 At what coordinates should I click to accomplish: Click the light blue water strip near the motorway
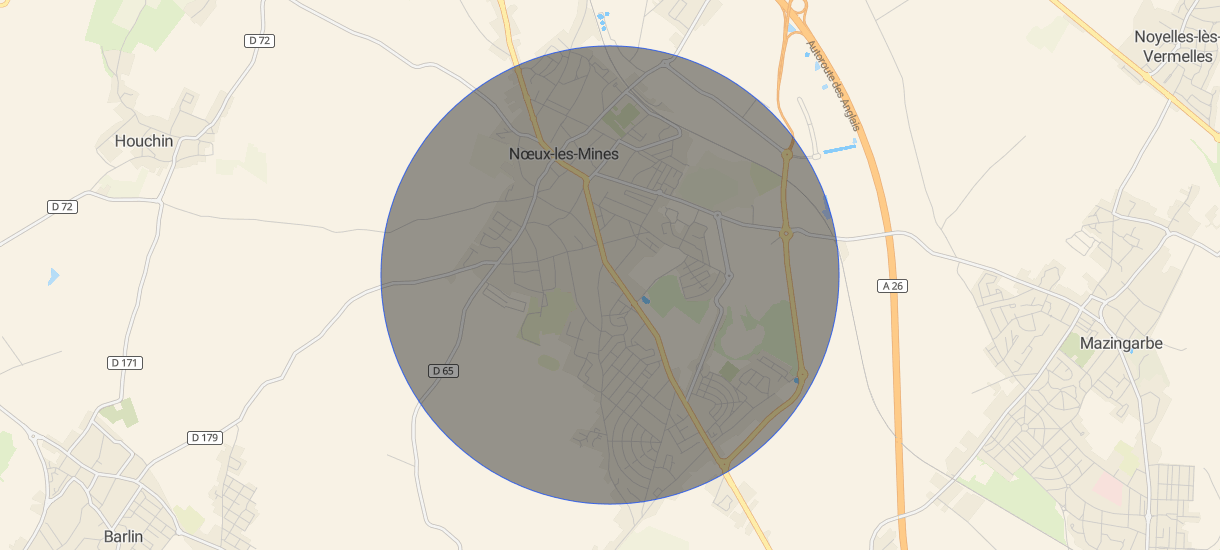coord(841,148)
